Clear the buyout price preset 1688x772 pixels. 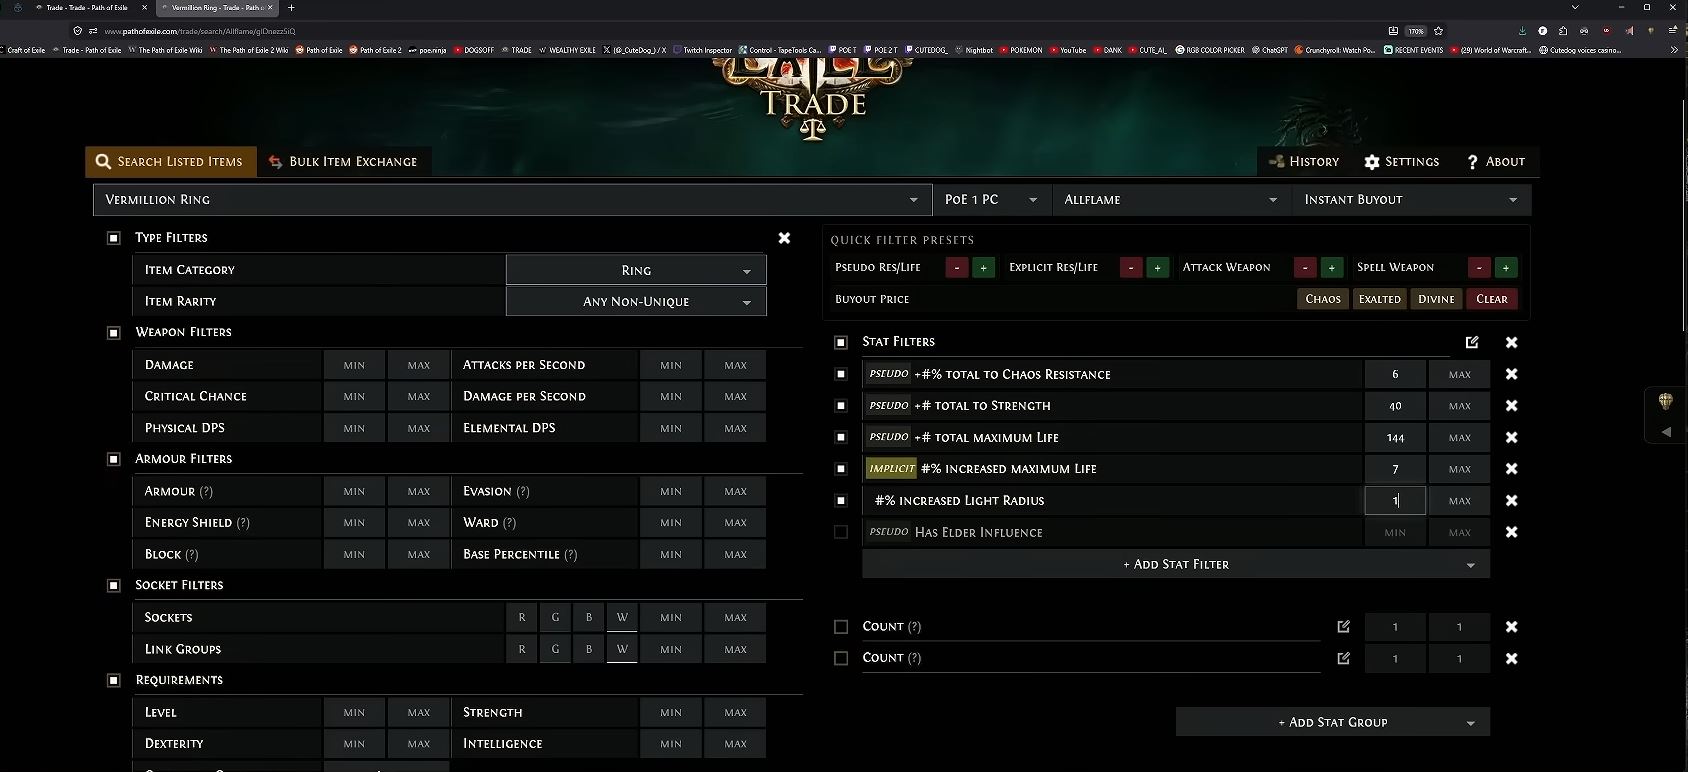click(x=1492, y=299)
